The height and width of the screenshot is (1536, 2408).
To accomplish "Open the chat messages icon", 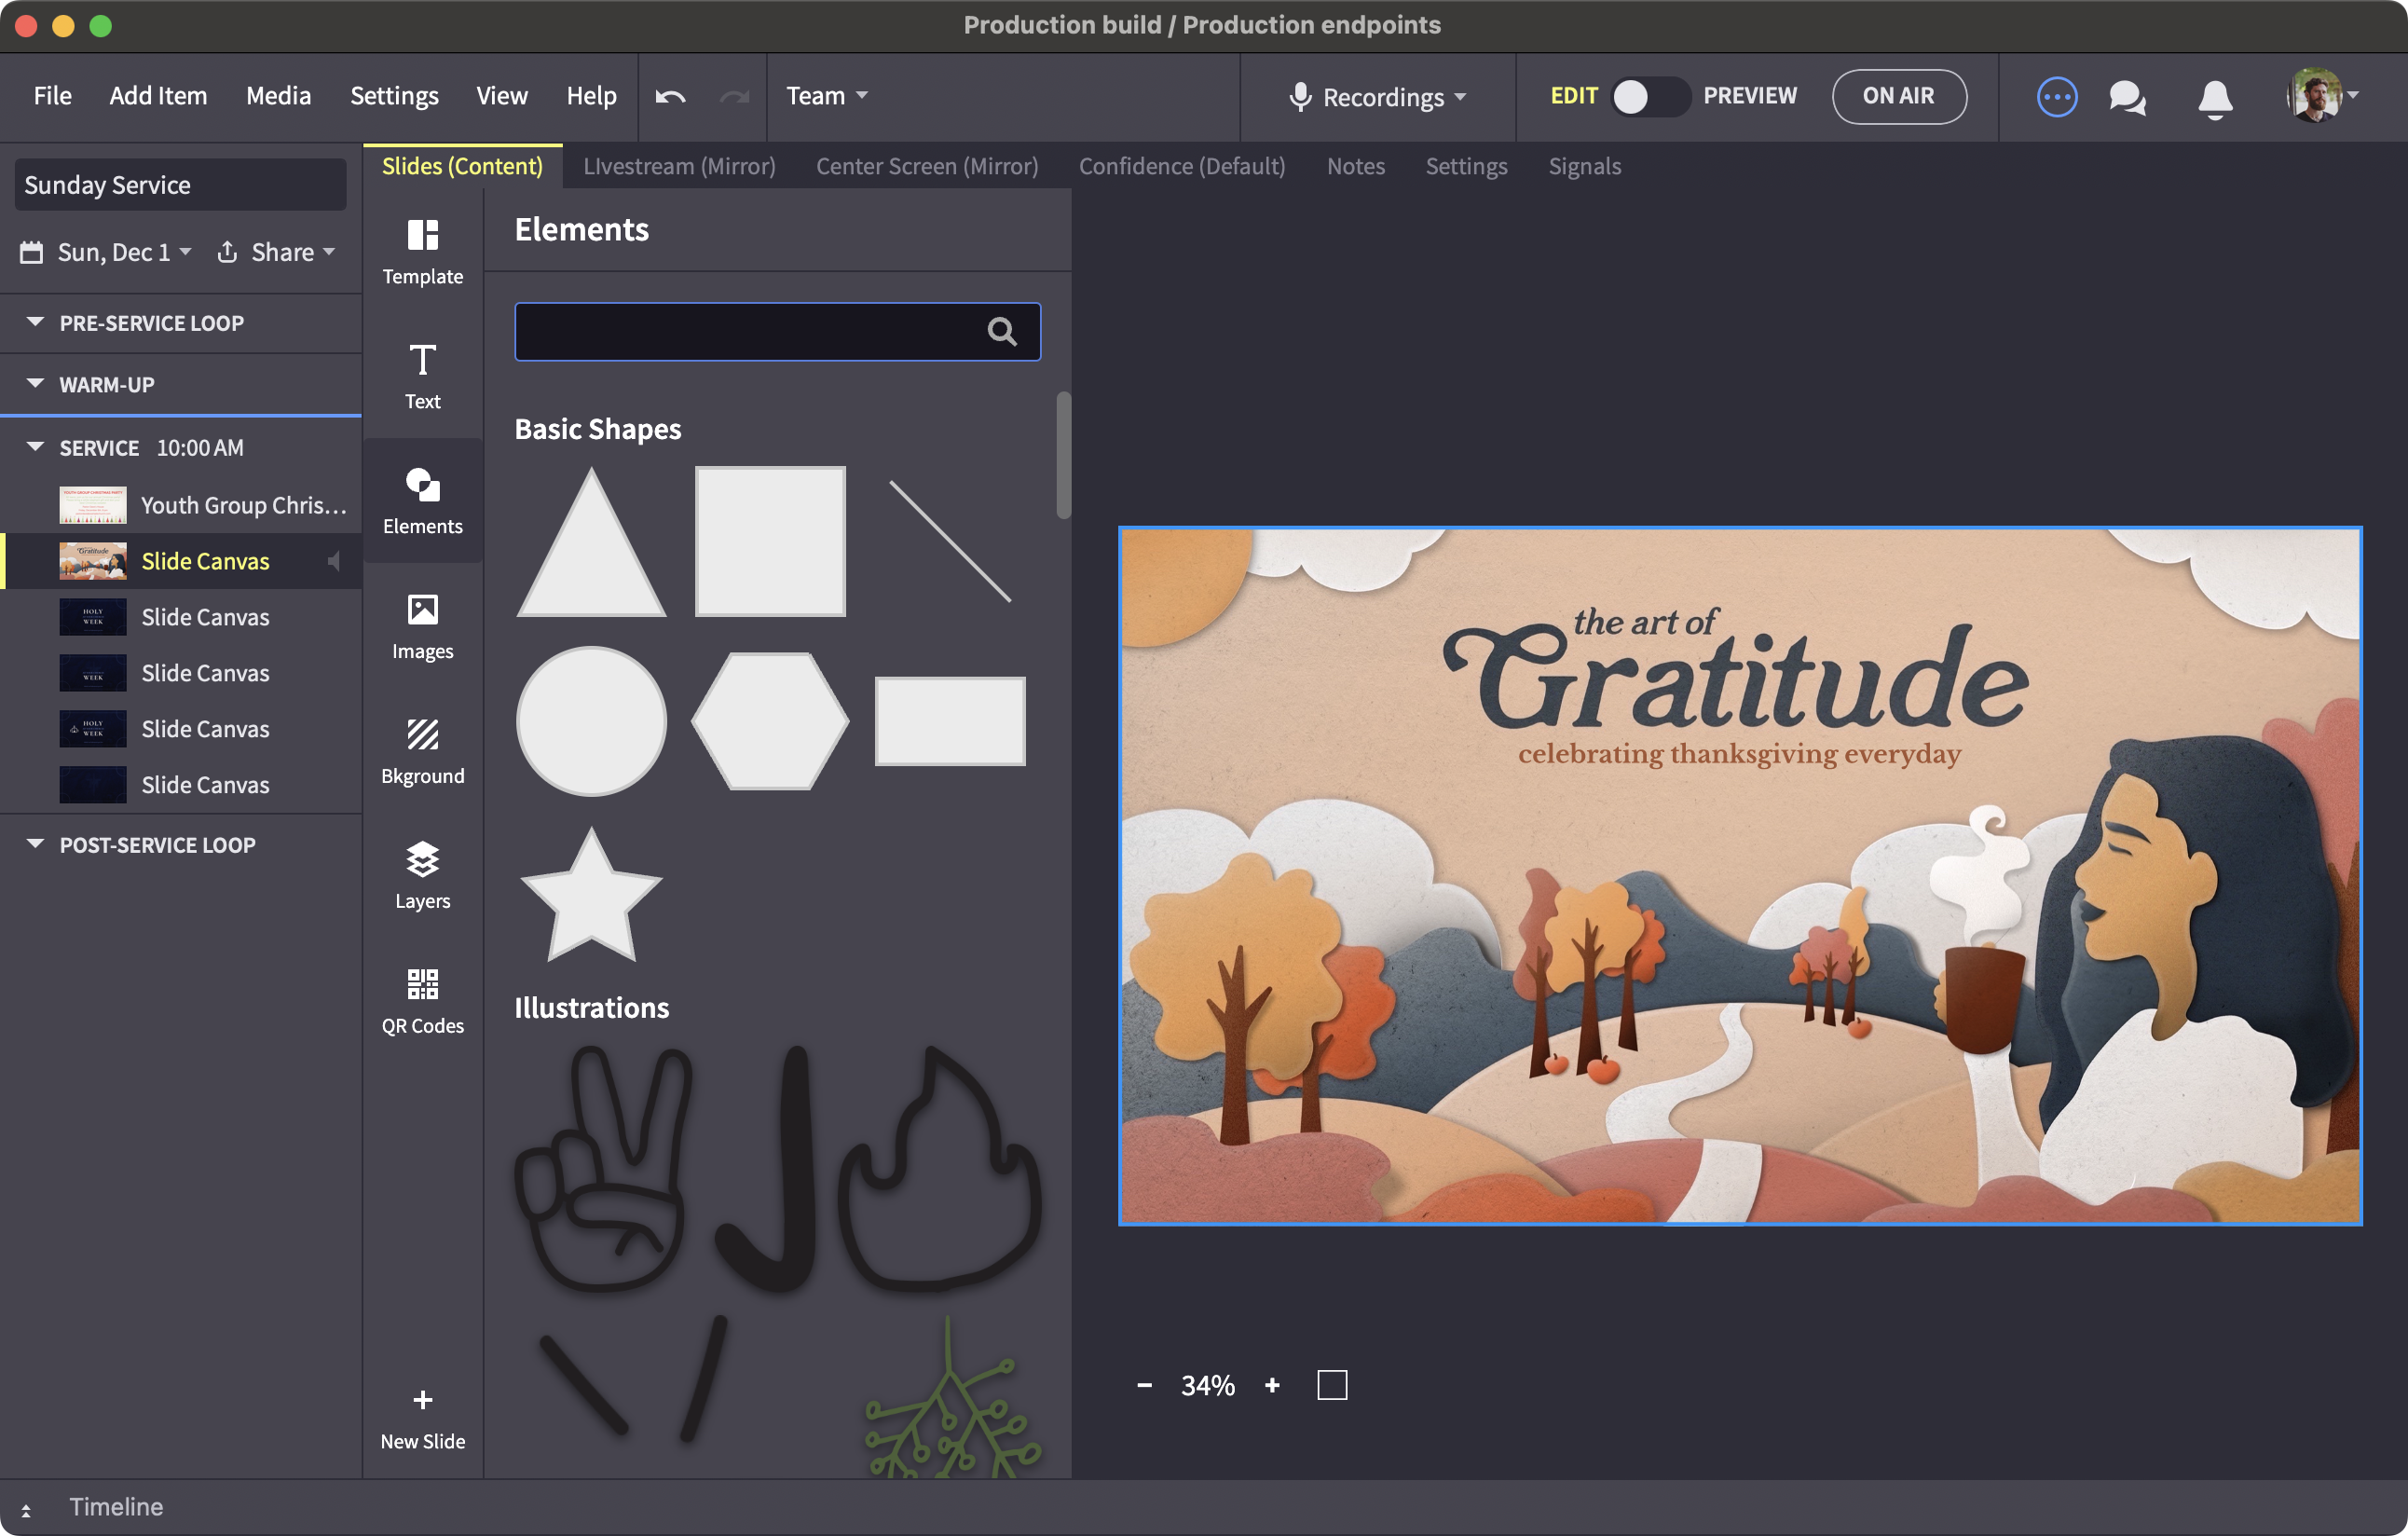I will tap(2127, 97).
